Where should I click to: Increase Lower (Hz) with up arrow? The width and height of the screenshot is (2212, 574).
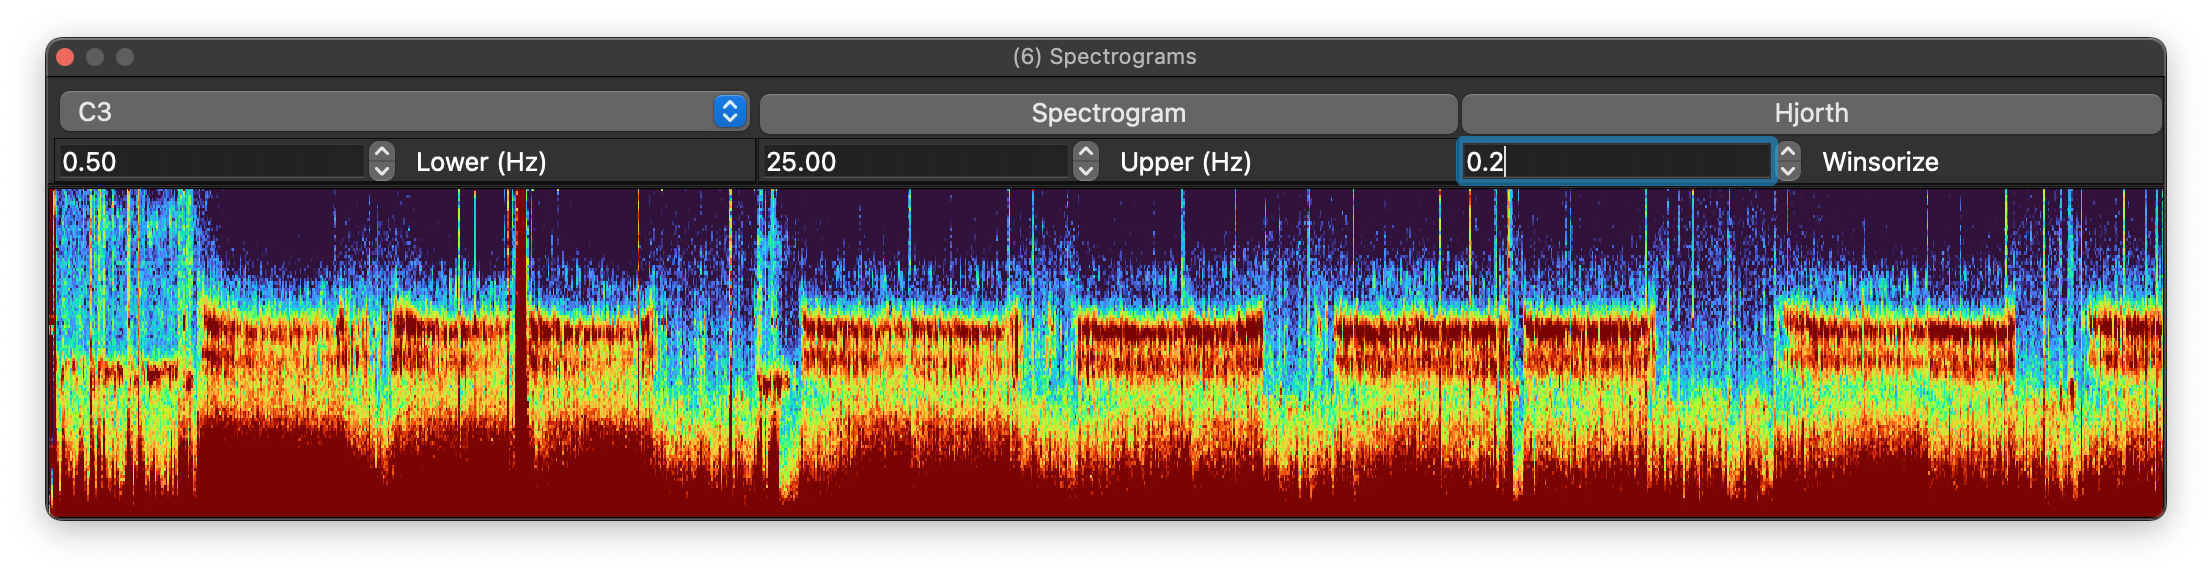pyautogui.click(x=382, y=152)
